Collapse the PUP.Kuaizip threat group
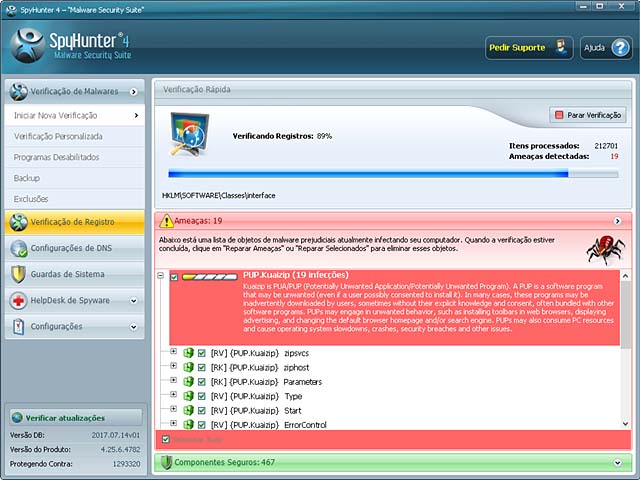This screenshot has height=480, width=640. [x=161, y=276]
